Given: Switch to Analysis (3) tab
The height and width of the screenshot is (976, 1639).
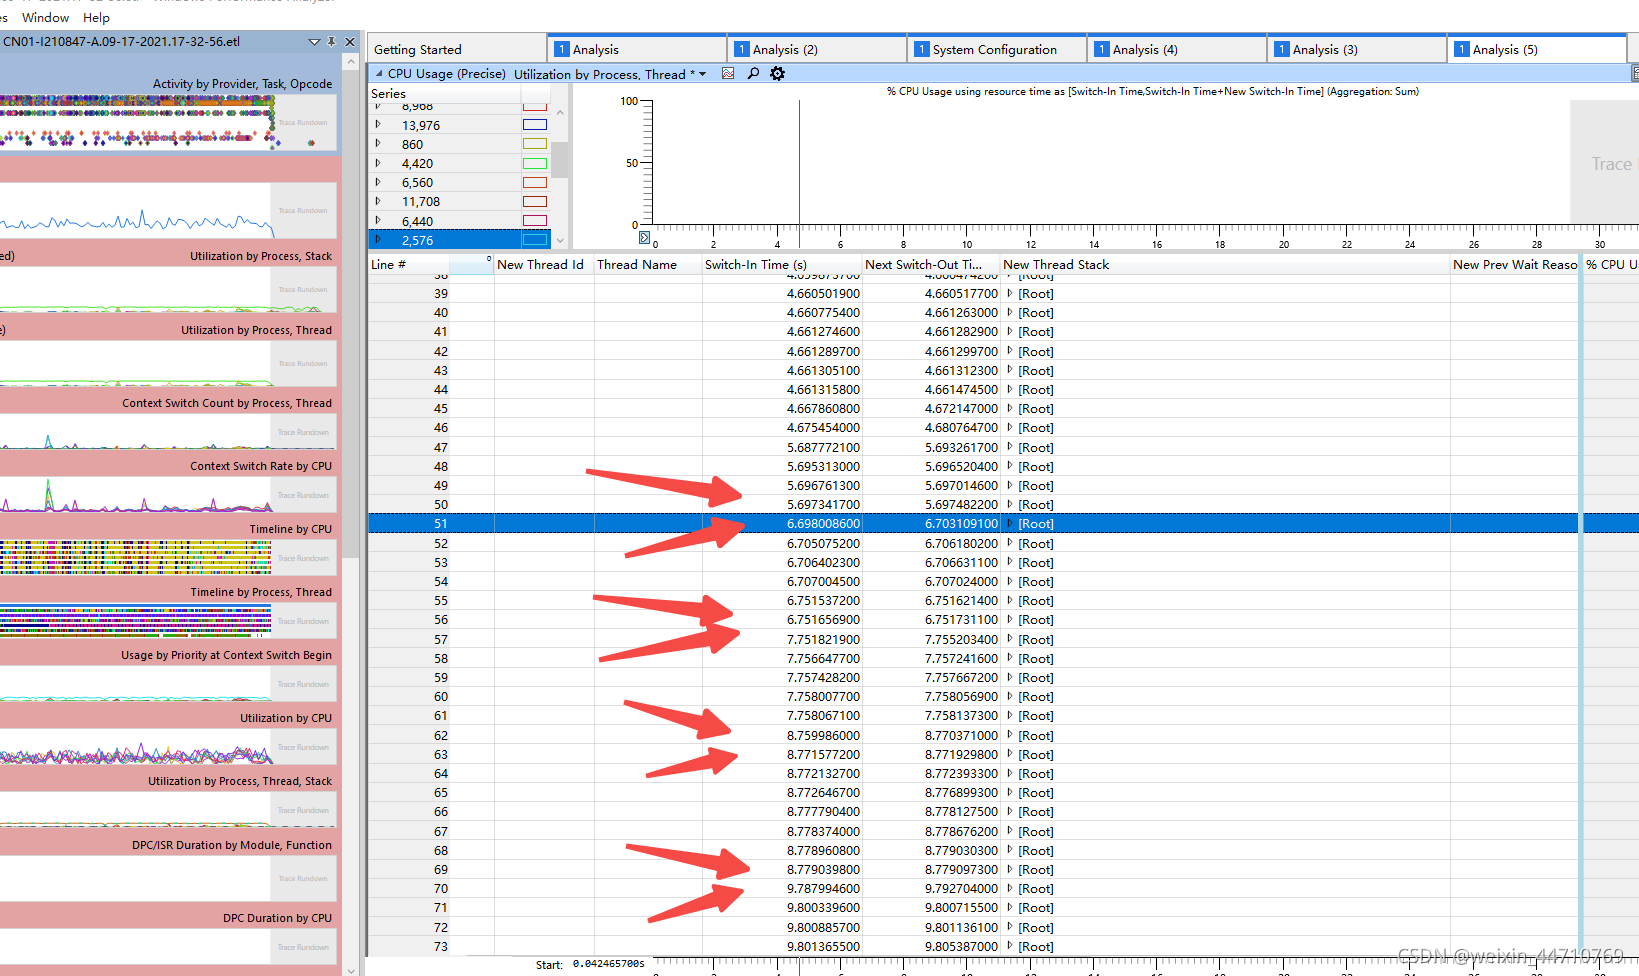Looking at the screenshot, I should [x=1357, y=49].
